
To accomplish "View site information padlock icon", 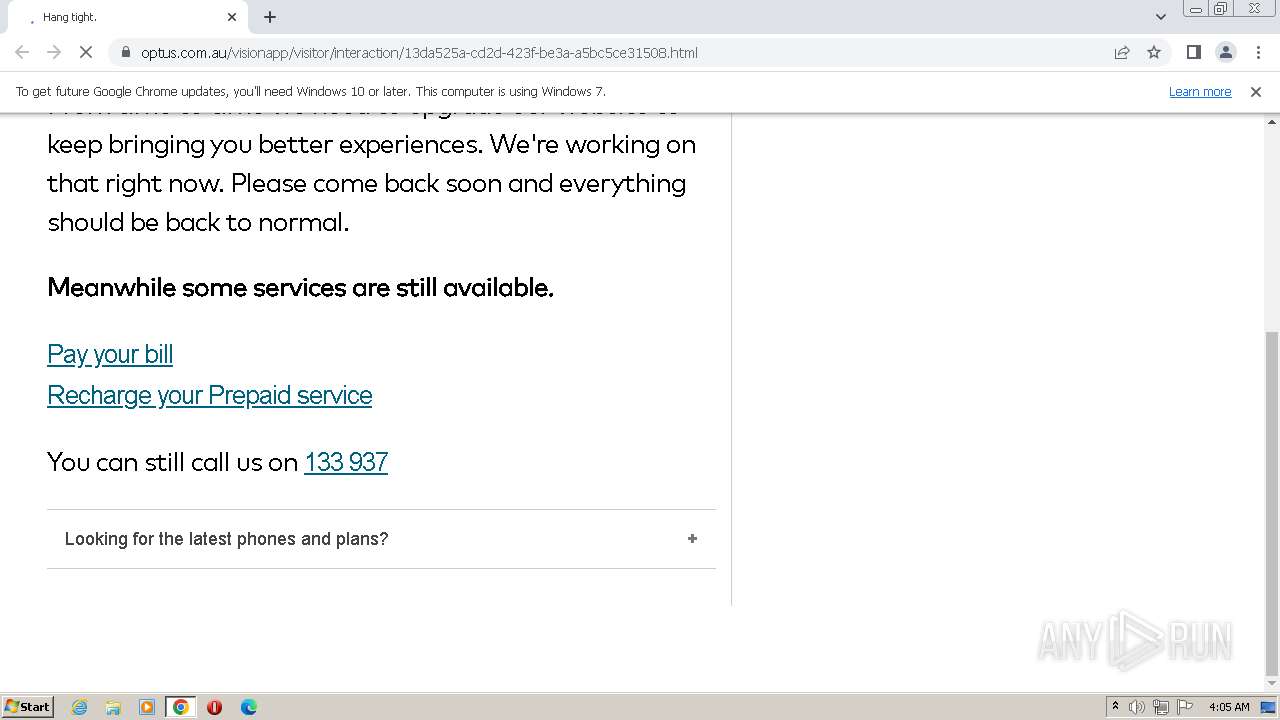I will 126,52.
